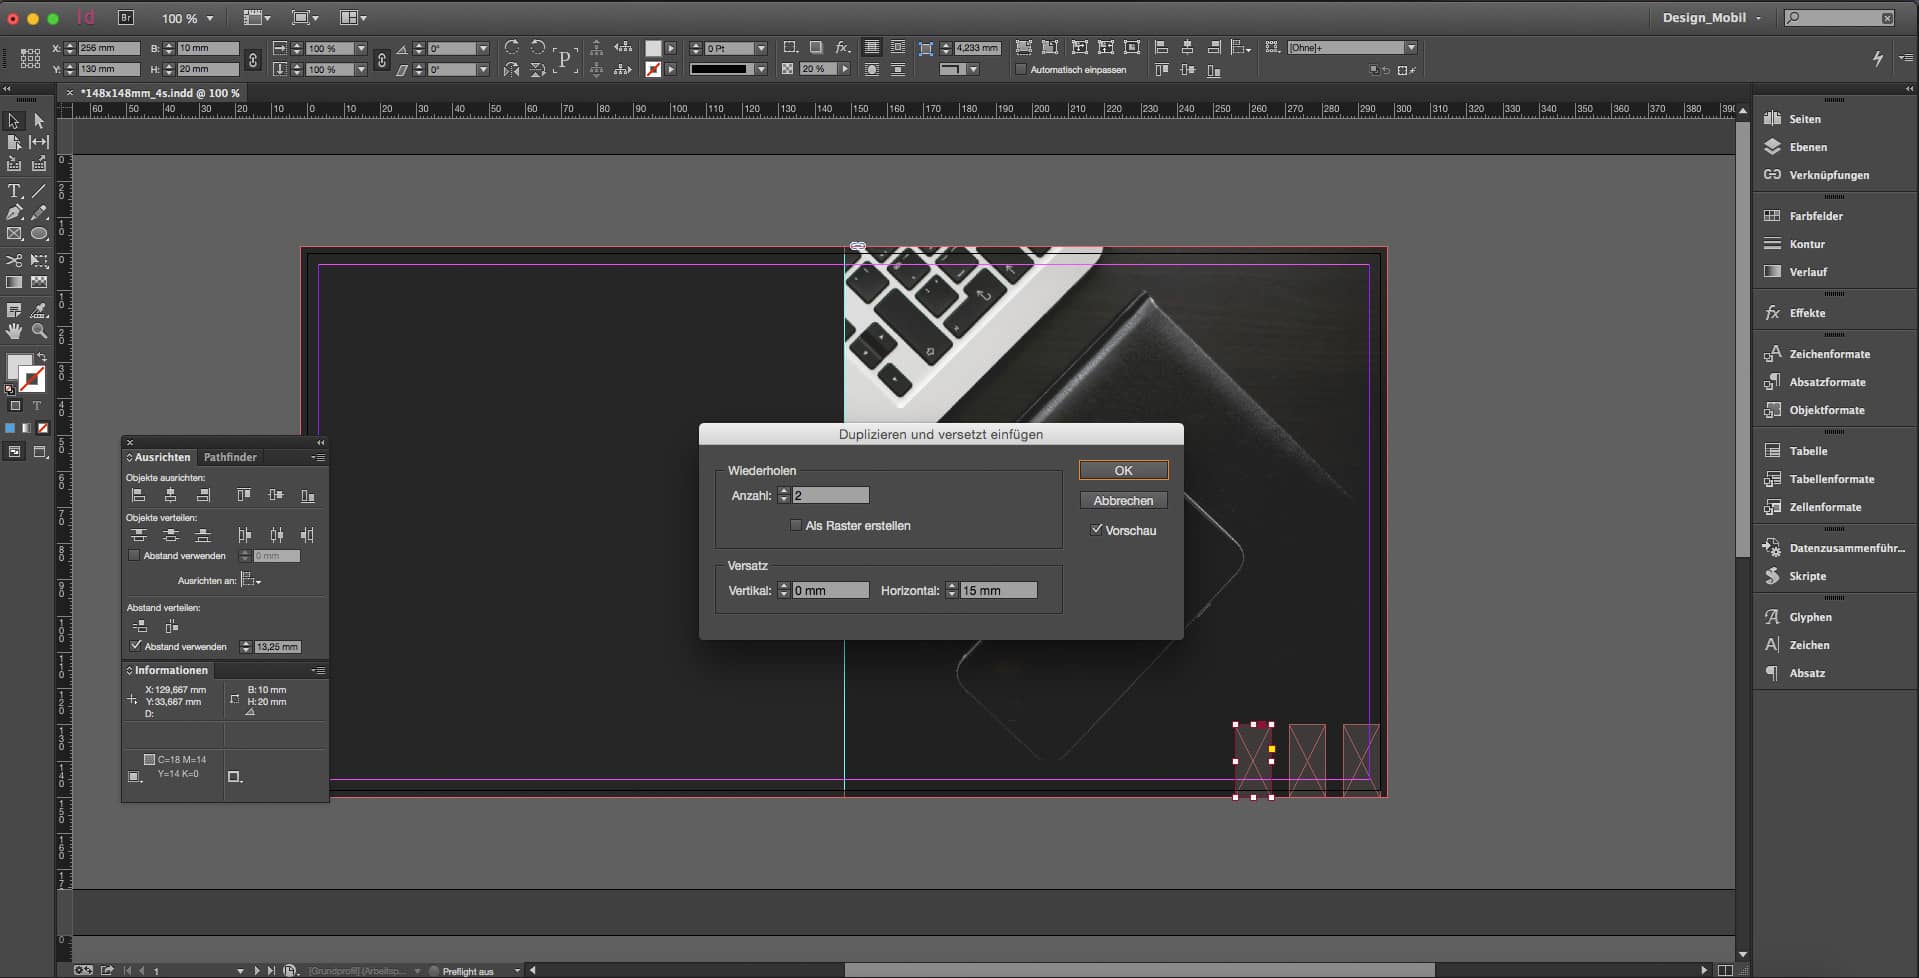Select the Type tool in toolbox
Viewport: 1919px width, 978px height.
pyautogui.click(x=14, y=190)
